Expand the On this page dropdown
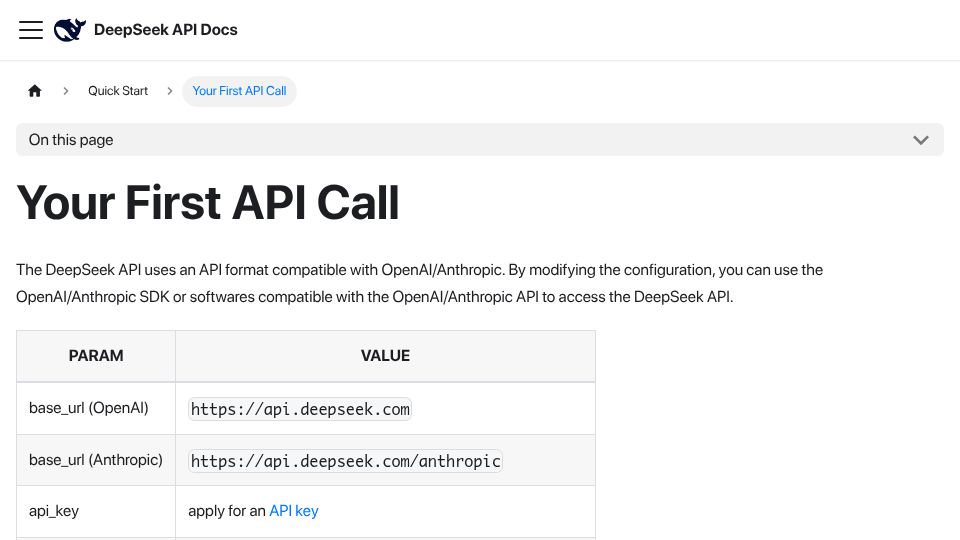960x540 pixels. (x=480, y=140)
